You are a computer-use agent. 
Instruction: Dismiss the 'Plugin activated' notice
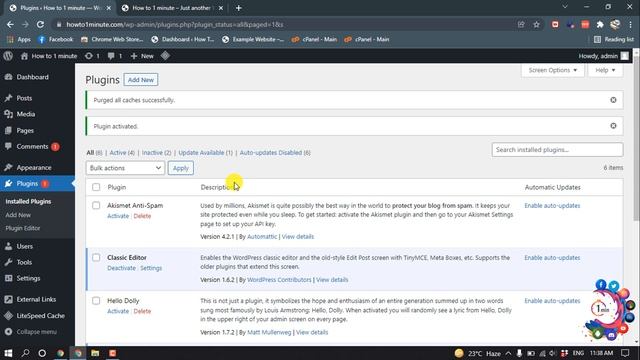(x=613, y=126)
